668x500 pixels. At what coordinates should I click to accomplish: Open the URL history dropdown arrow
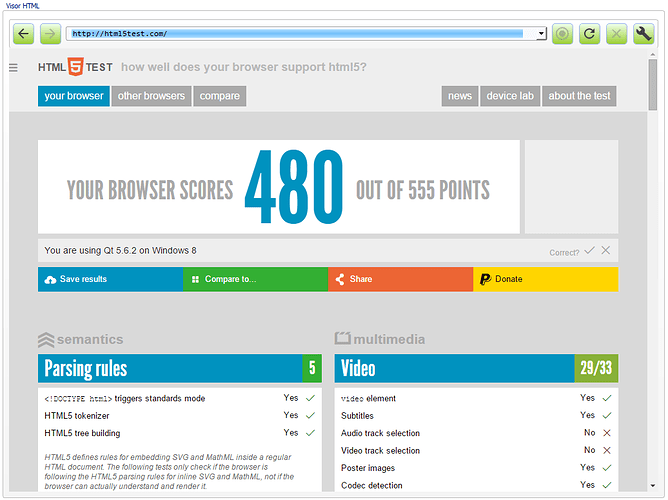point(541,34)
